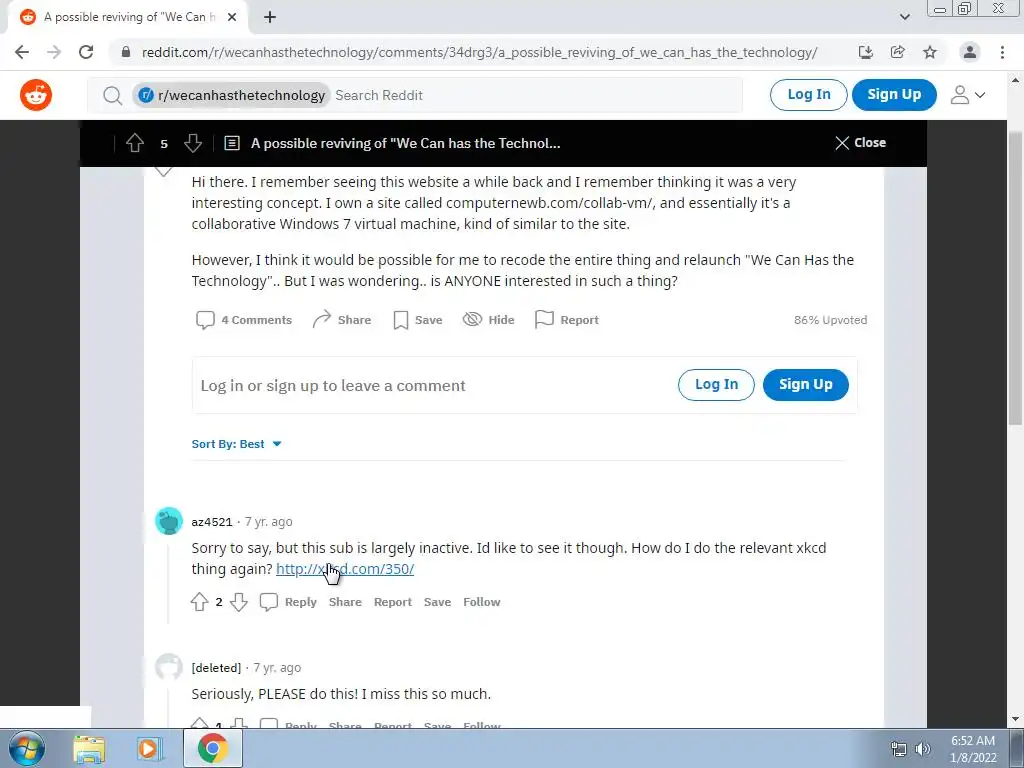Click the share page icon in address bar

(x=898, y=52)
